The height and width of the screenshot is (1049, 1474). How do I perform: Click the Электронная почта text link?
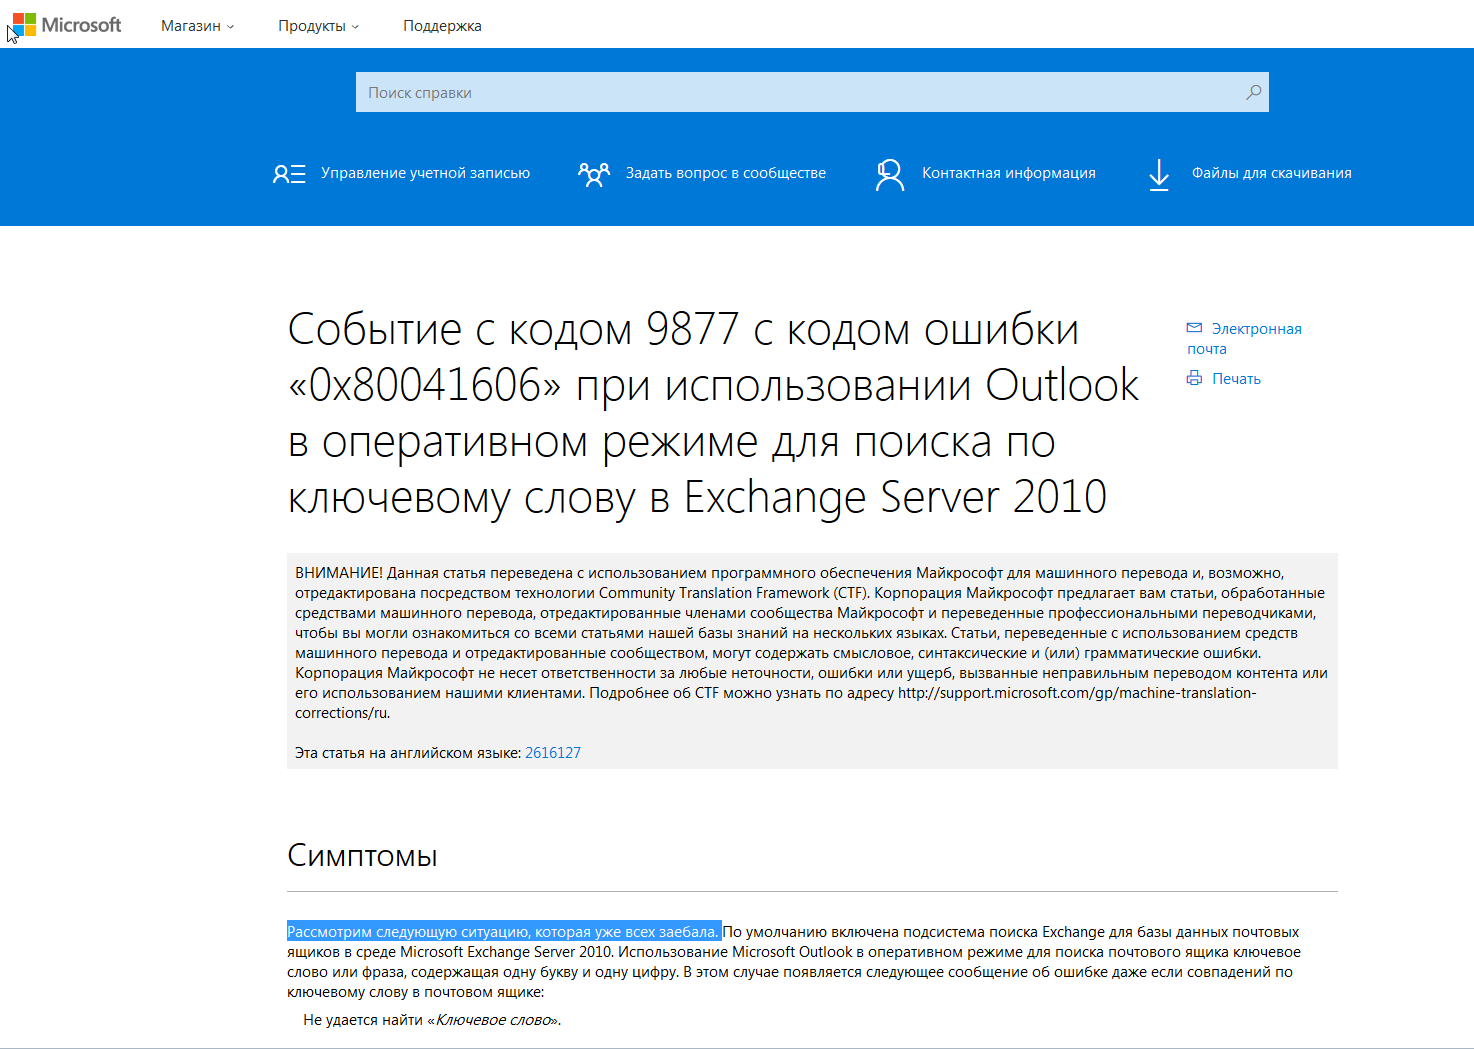(x=1256, y=329)
